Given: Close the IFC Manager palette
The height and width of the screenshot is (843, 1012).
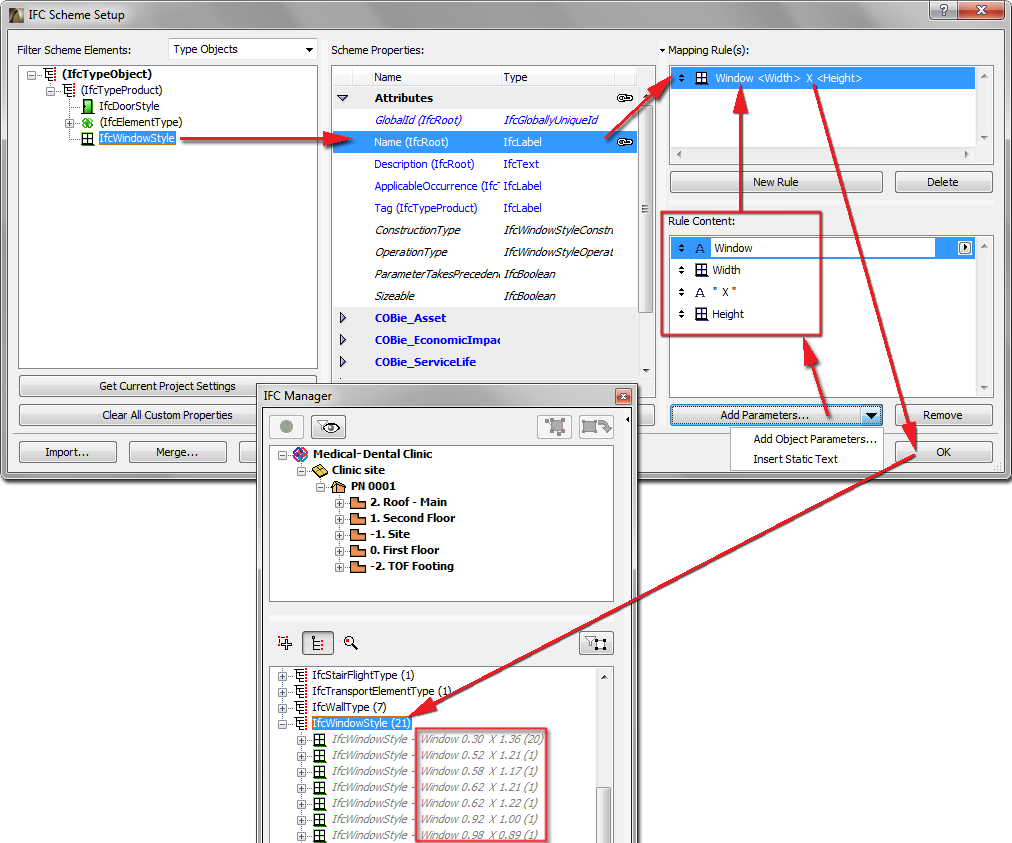Looking at the screenshot, I should click(x=623, y=396).
